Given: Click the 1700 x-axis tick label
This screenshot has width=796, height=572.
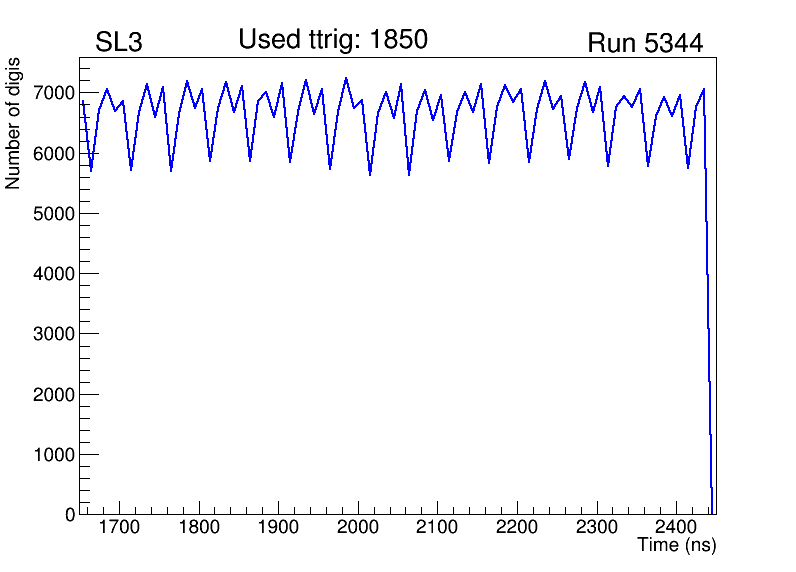Looking at the screenshot, I should [x=120, y=527].
